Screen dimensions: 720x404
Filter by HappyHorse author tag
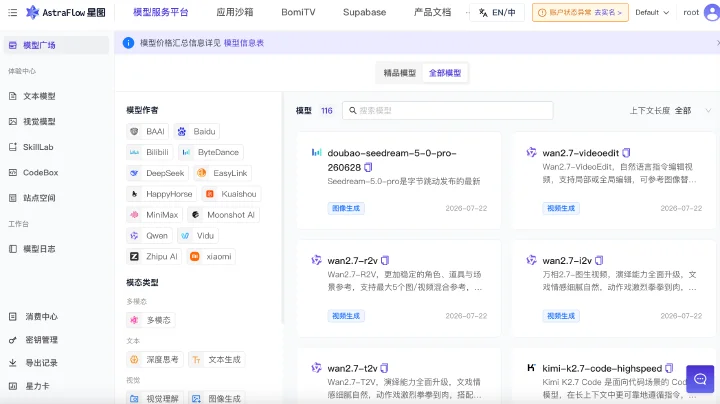point(161,194)
